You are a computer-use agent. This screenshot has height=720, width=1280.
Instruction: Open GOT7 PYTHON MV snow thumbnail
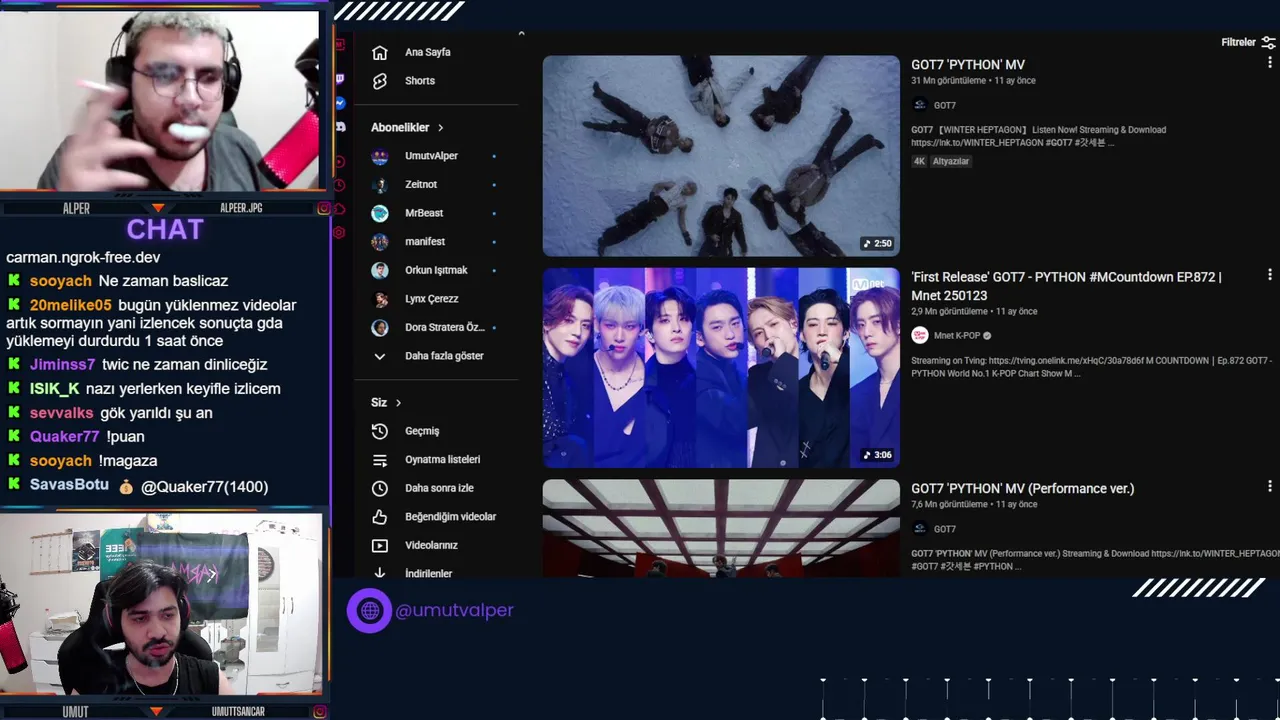click(721, 156)
